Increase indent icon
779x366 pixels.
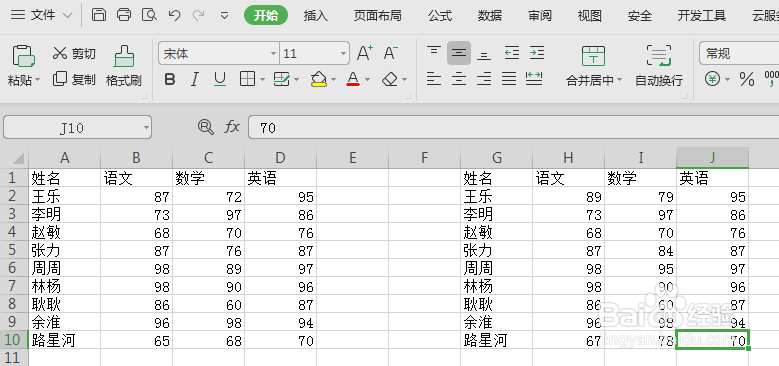click(537, 53)
